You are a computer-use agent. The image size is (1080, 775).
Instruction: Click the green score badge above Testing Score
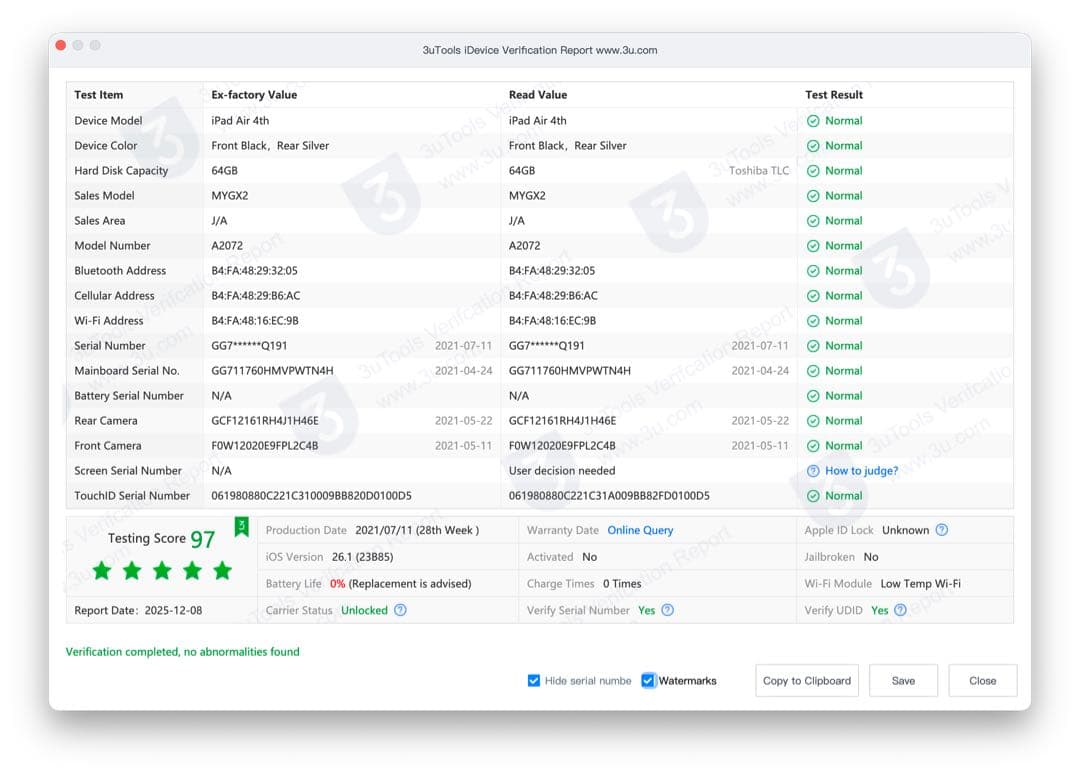(238, 527)
